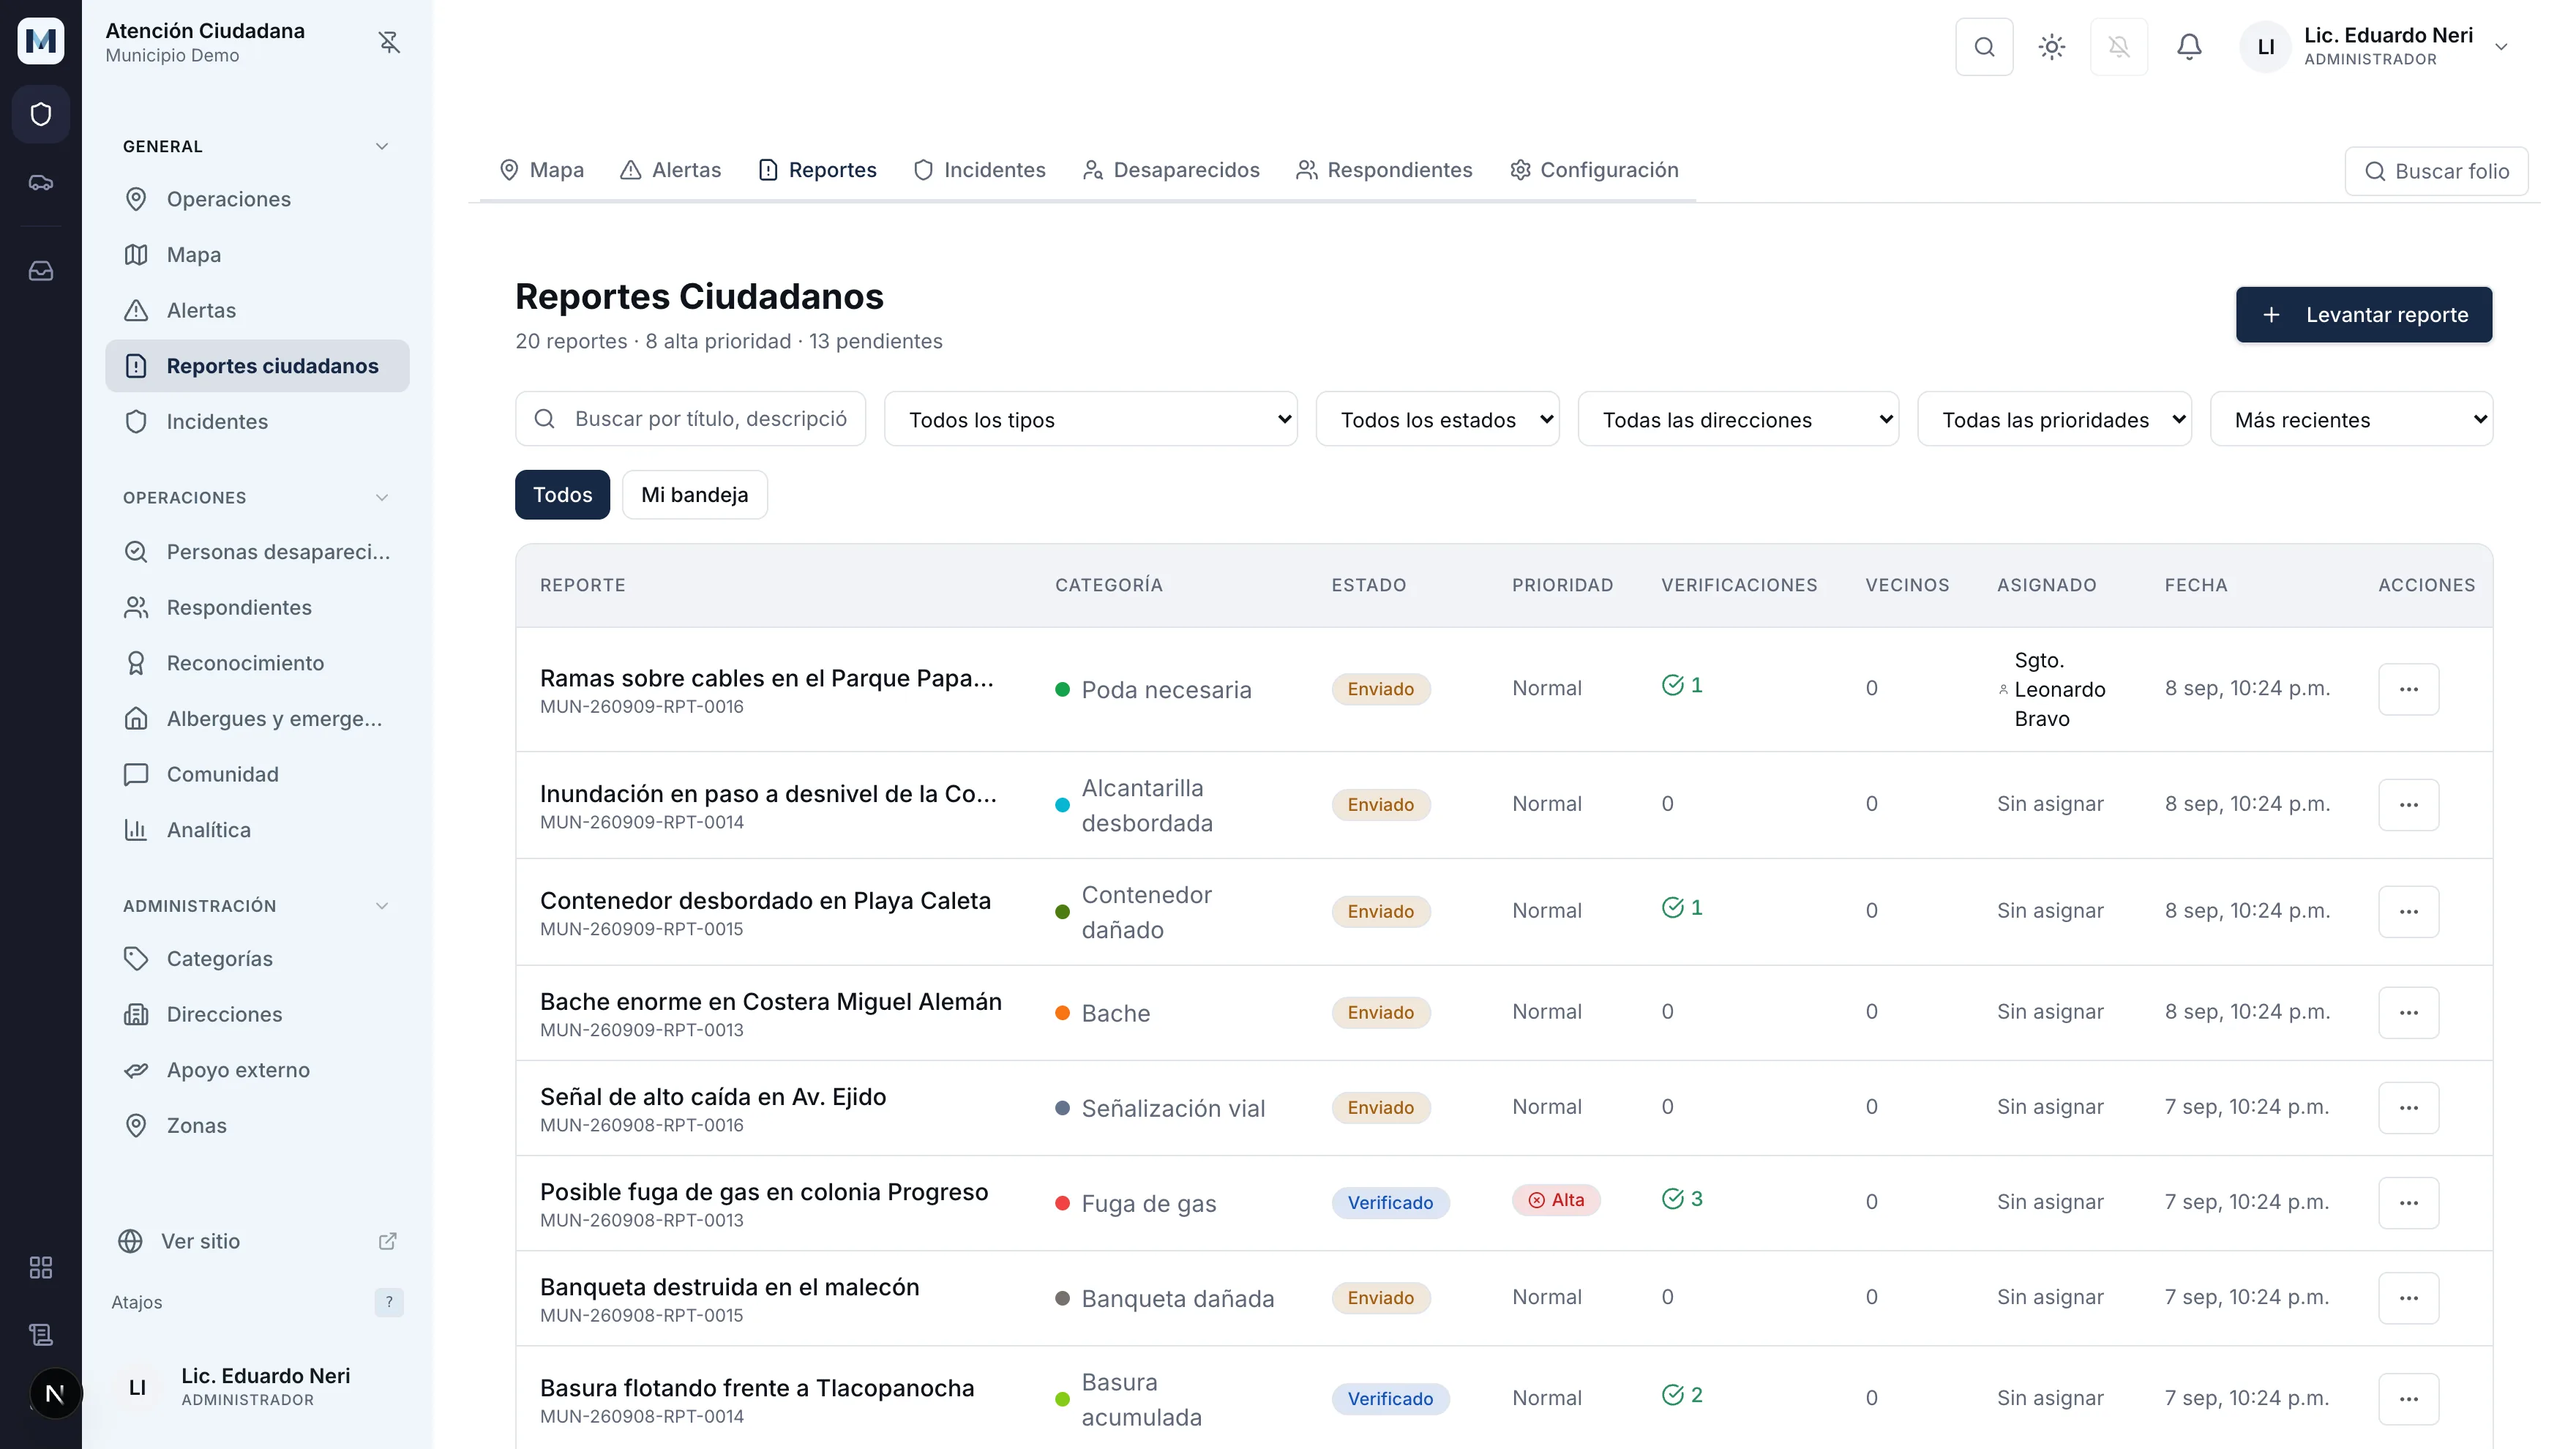Viewport: 2576px width, 1449px height.
Task: Open Personas desaparecidas in sidebar
Action: pyautogui.click(x=257, y=552)
